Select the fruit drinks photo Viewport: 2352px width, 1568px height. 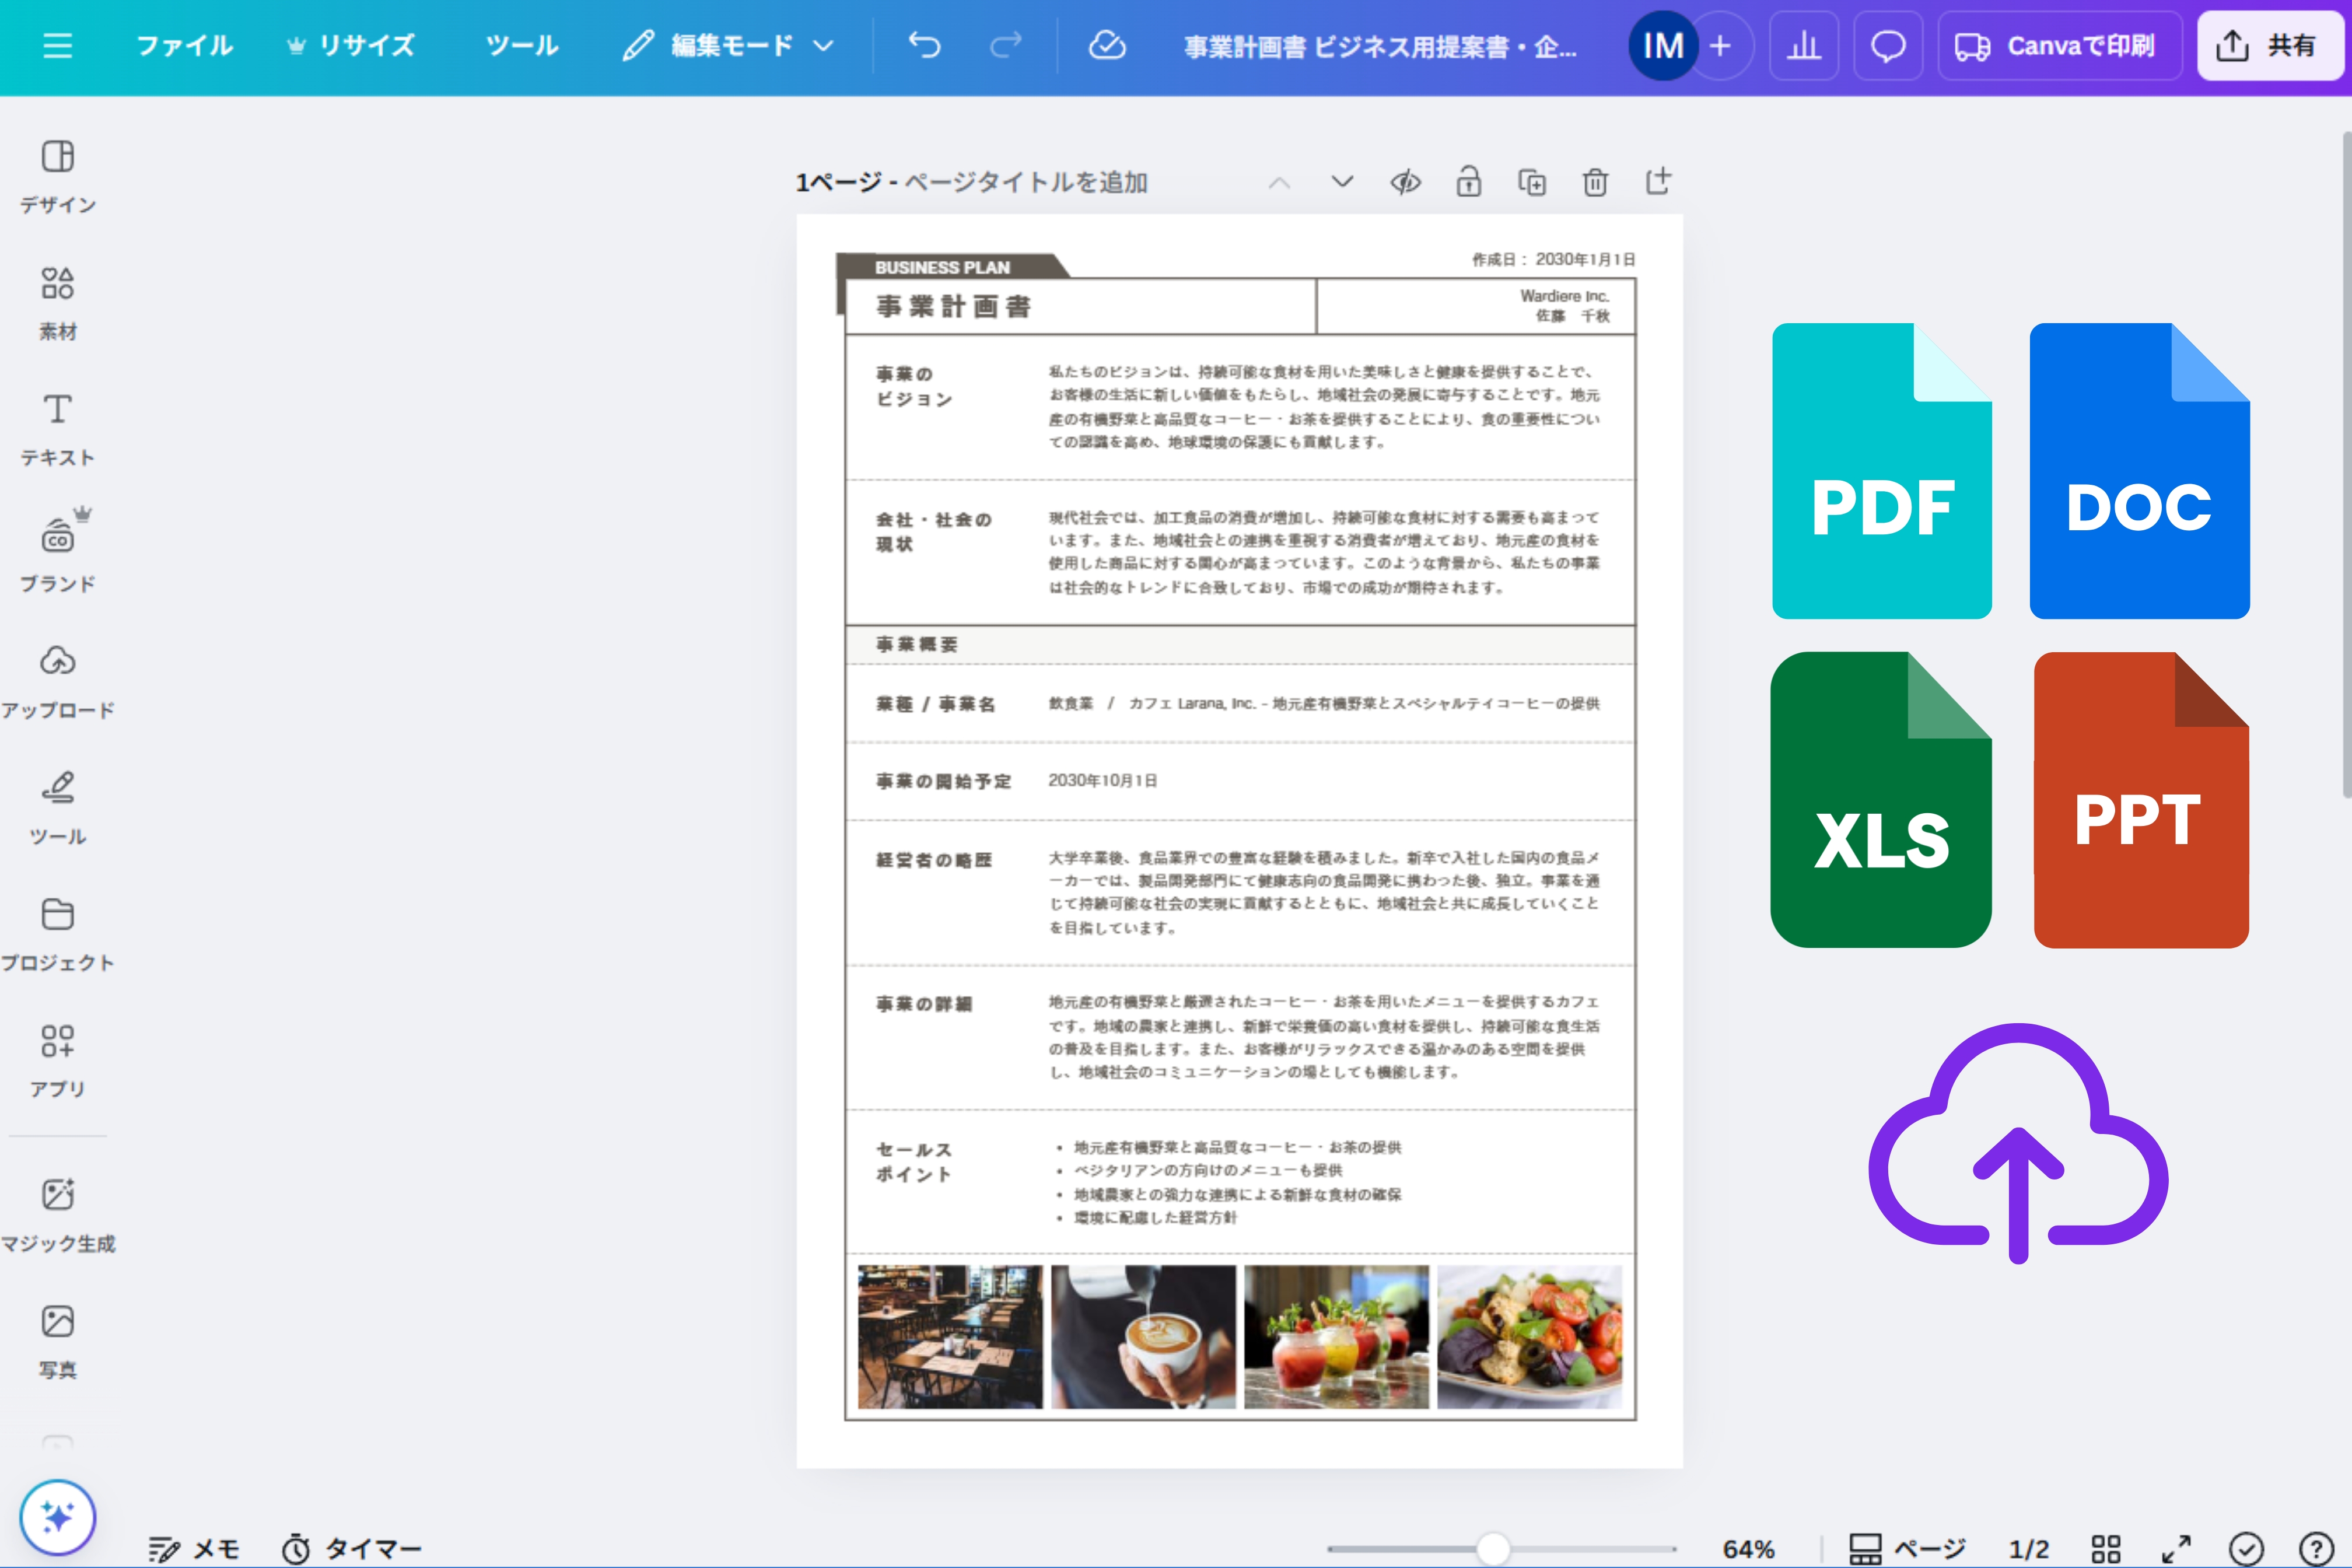point(1336,1336)
